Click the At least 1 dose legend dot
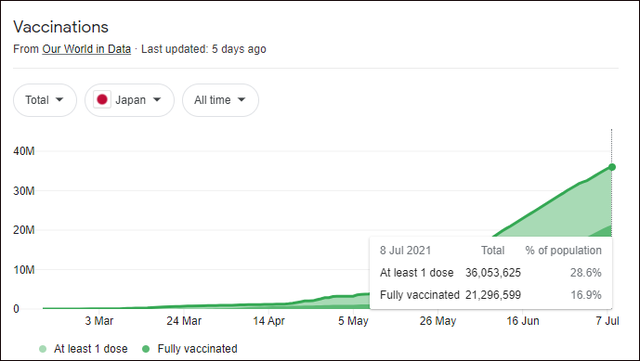This screenshot has height=361, width=640. point(43,349)
